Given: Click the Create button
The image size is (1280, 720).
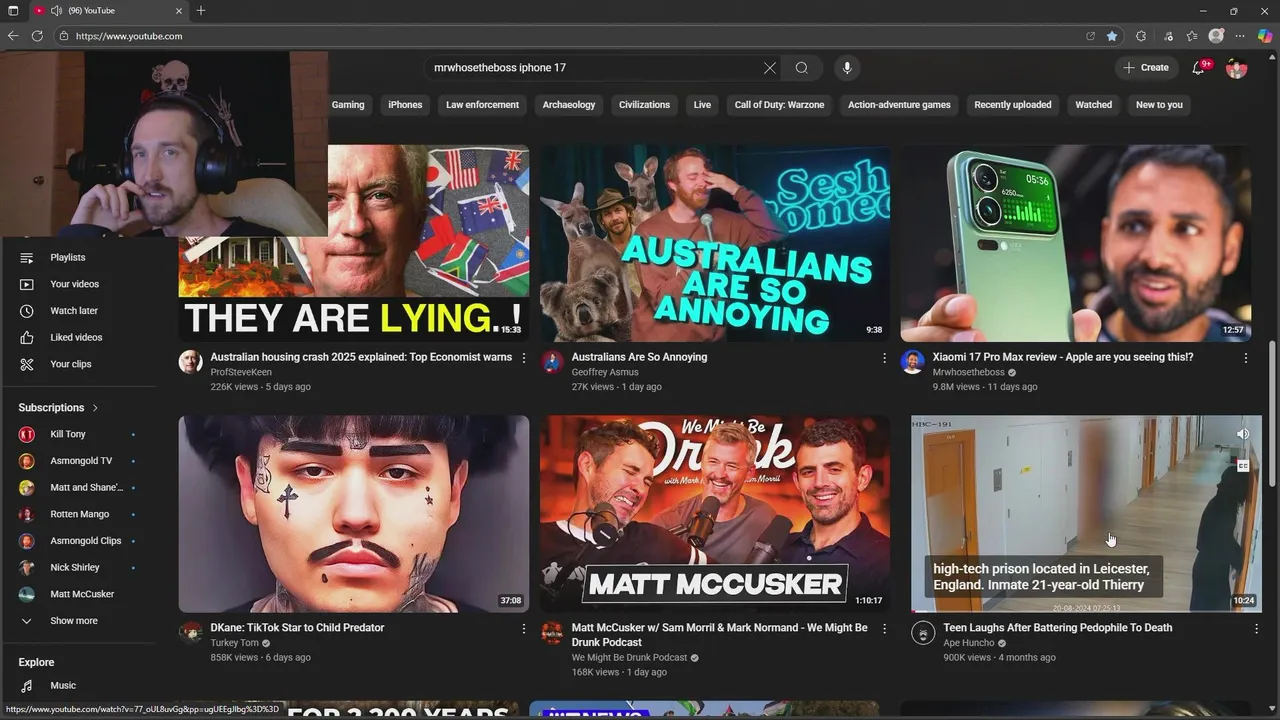Looking at the screenshot, I should point(1146,68).
